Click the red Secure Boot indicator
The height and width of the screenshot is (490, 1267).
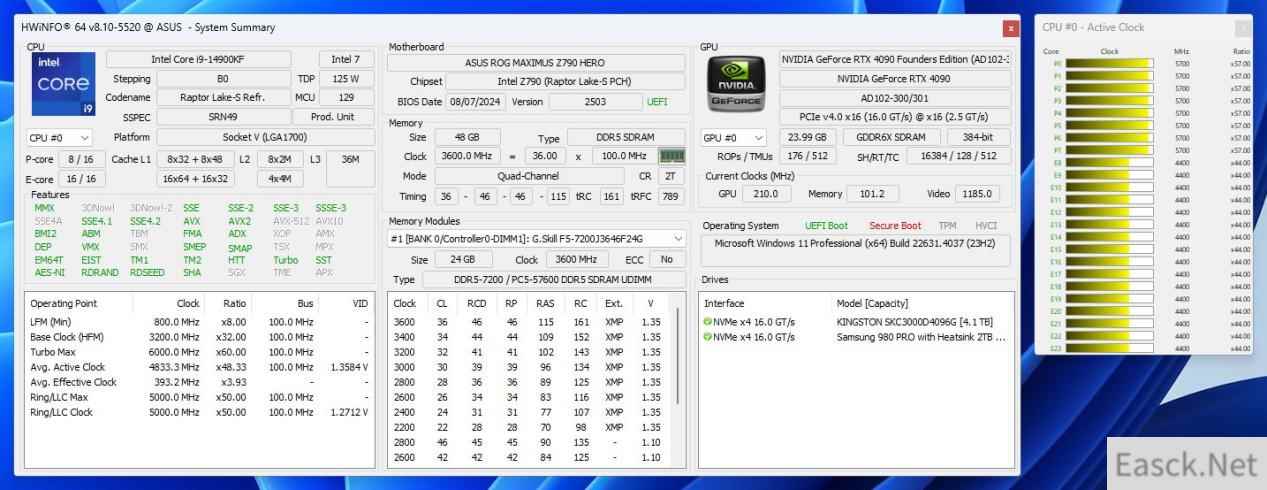coord(895,226)
